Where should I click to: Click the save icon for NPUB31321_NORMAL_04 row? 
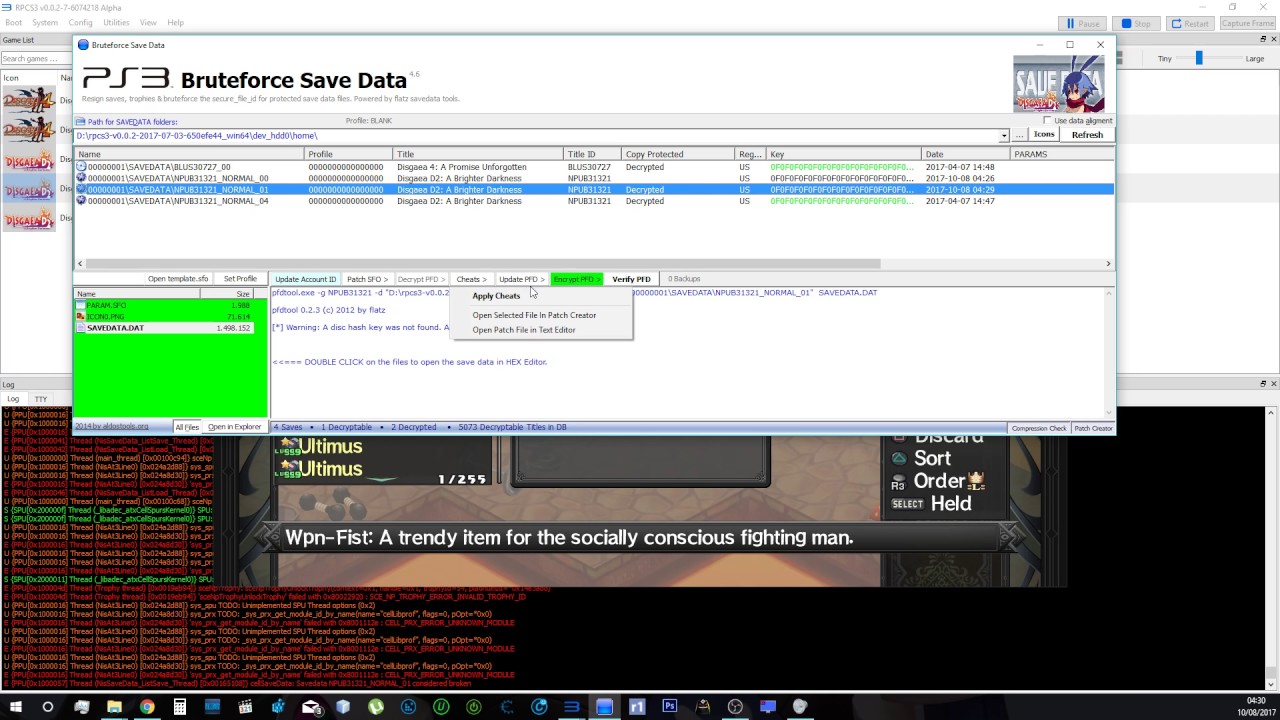point(81,201)
